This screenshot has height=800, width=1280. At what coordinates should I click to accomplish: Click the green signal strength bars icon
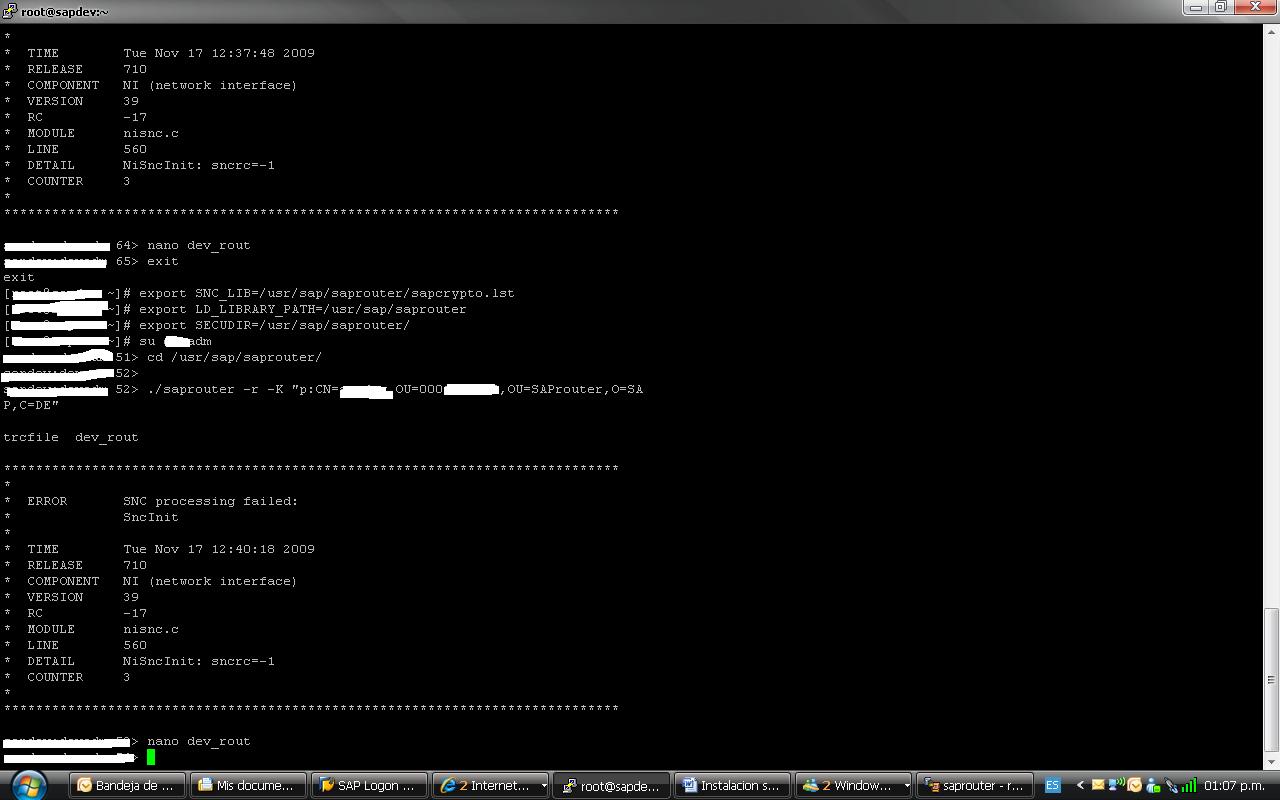pos(1188,785)
